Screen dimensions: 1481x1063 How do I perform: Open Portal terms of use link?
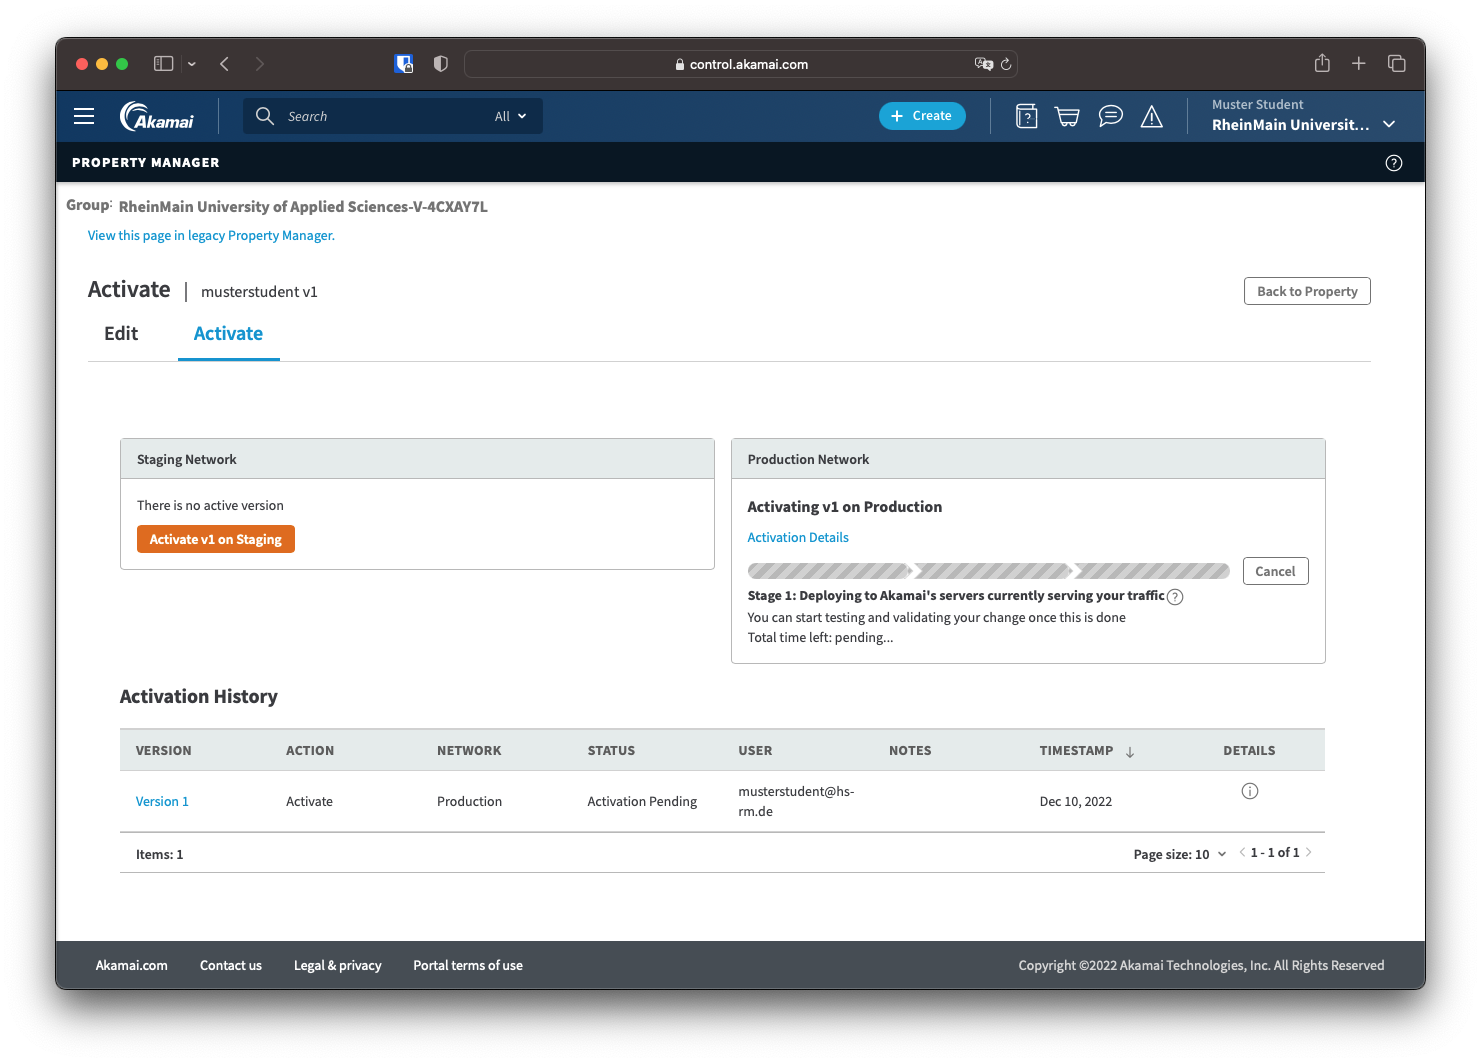(x=468, y=966)
